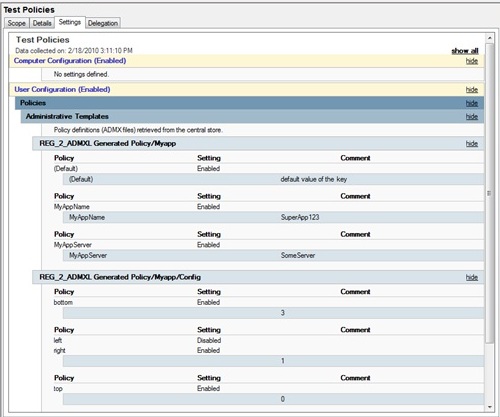
Task: Select the Delegation tab
Action: [103, 23]
